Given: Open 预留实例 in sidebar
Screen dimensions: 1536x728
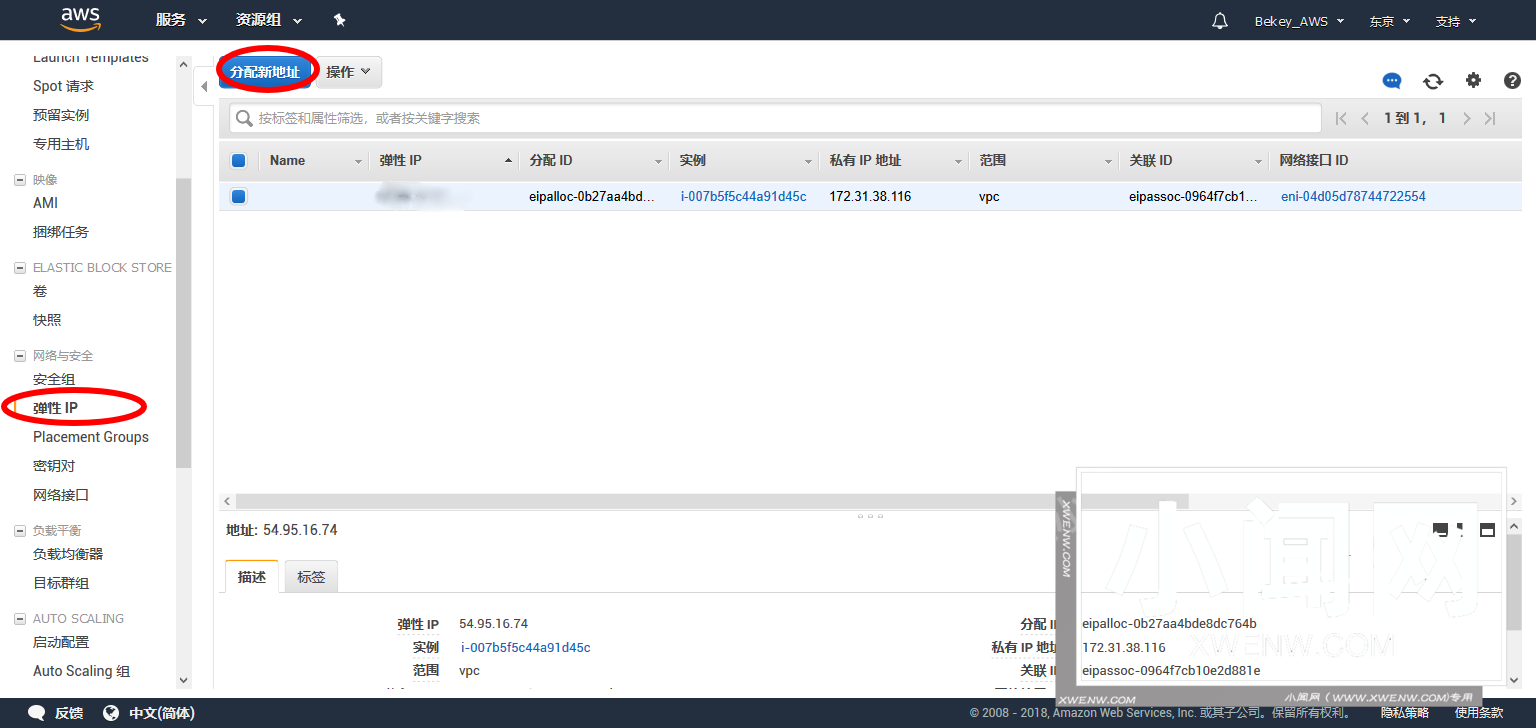Looking at the screenshot, I should 61,115.
